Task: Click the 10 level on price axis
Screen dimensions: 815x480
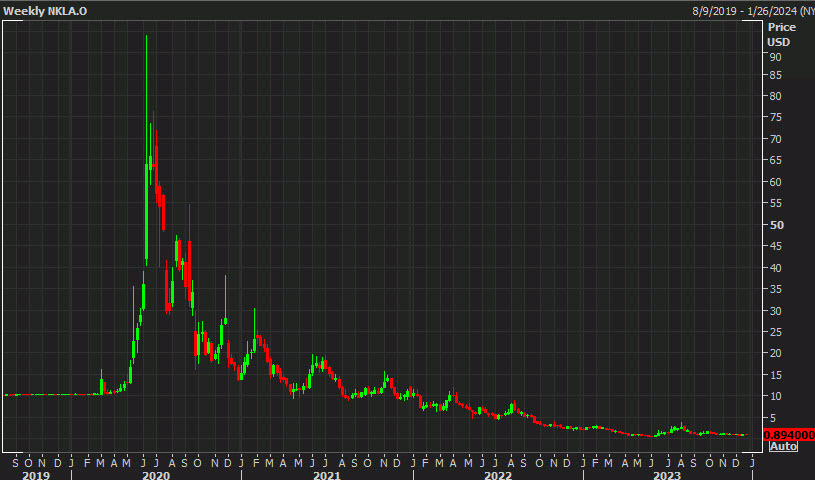Action: (x=775, y=396)
